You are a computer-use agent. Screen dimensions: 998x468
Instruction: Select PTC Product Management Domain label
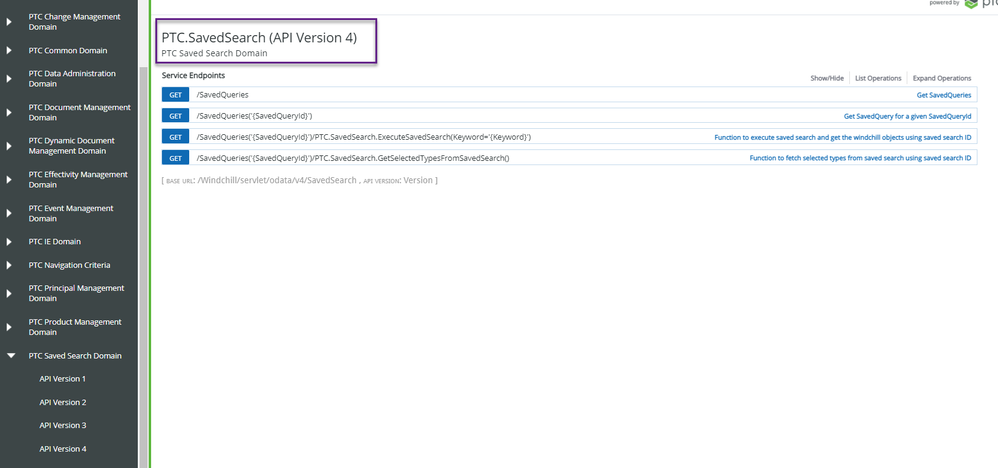(x=75, y=327)
